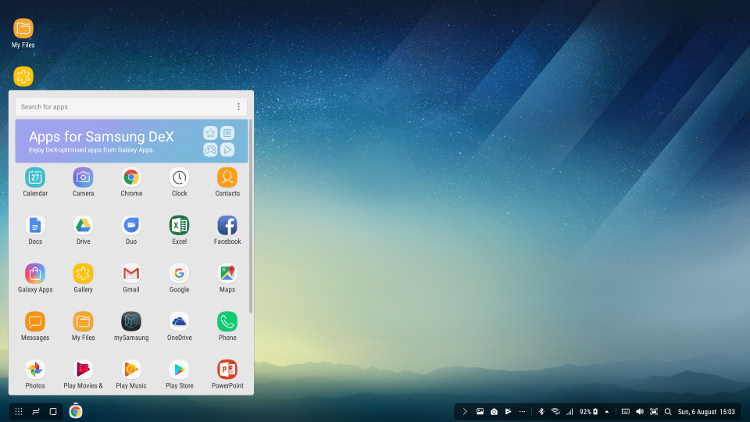750x422 pixels.
Task: Click the mobile signal indicator
Action: [569, 411]
